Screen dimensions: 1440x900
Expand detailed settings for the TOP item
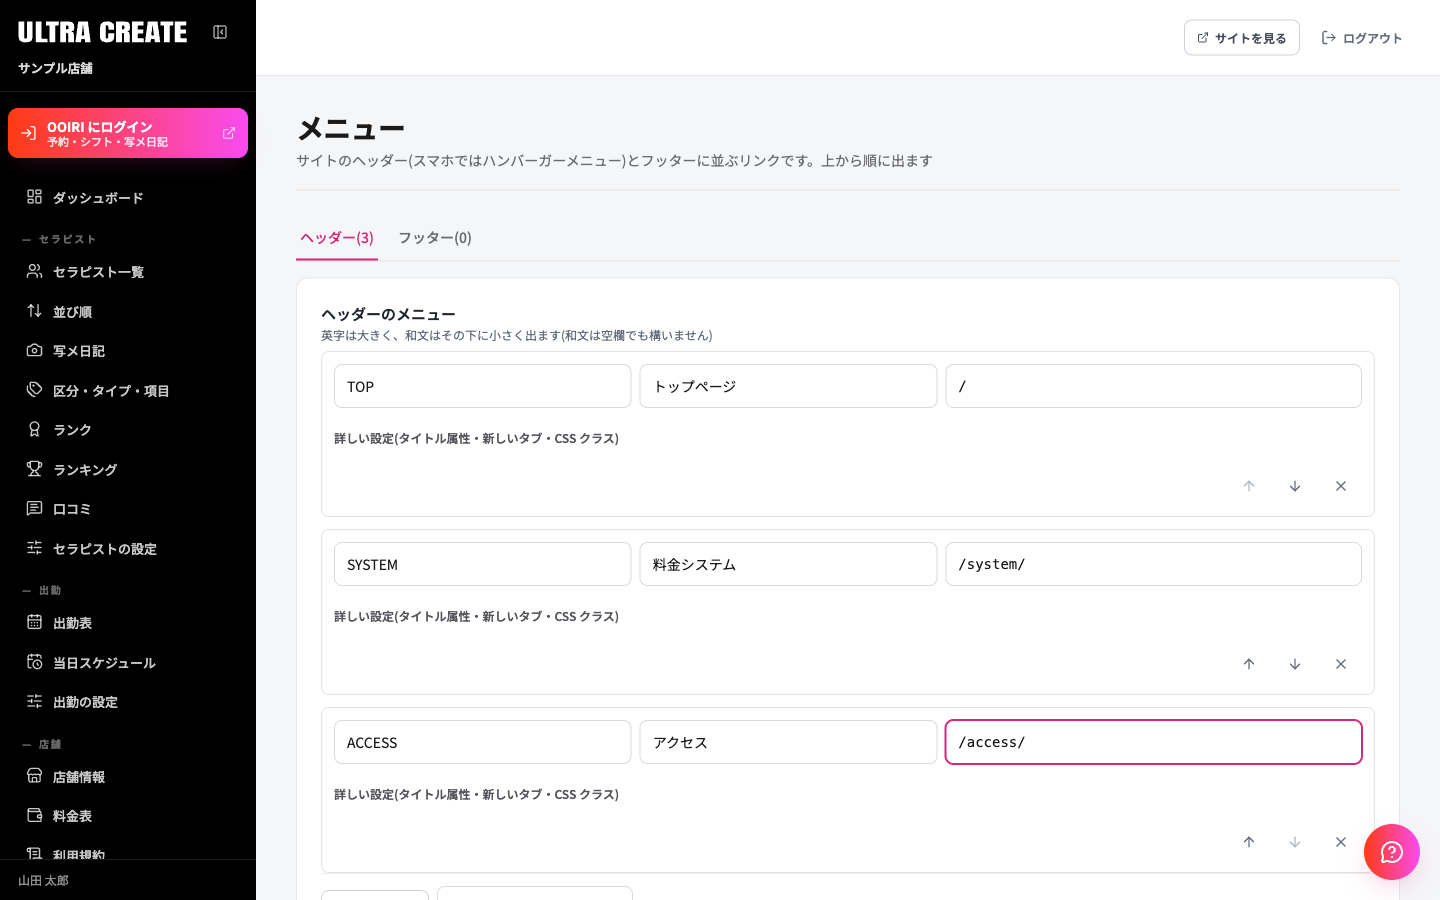click(476, 438)
